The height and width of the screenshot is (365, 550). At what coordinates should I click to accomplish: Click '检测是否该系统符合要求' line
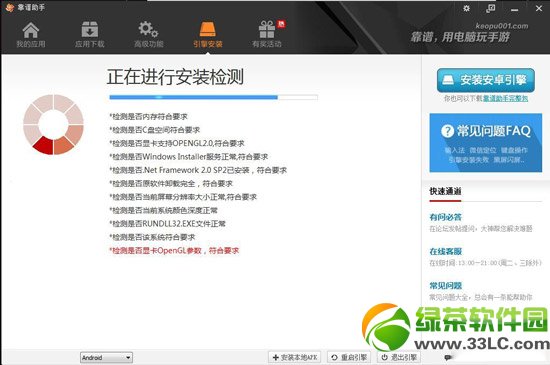point(152,237)
